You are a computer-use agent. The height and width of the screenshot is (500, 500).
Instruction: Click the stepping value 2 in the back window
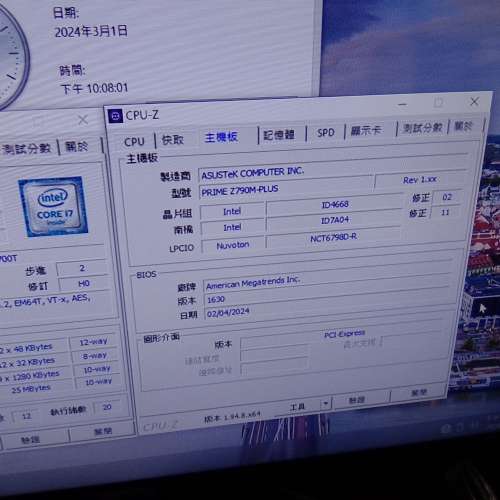coord(82,268)
